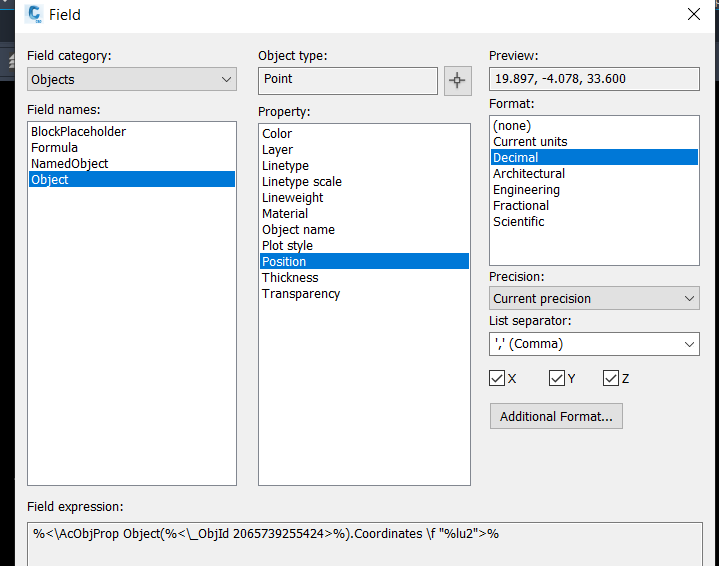
Task: Click the select object crosshair icon
Action: tap(457, 81)
